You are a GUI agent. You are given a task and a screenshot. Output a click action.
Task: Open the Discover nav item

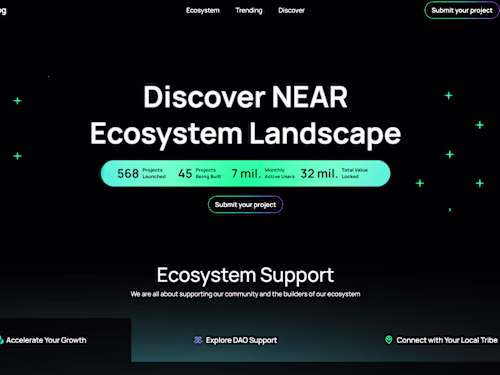[291, 10]
